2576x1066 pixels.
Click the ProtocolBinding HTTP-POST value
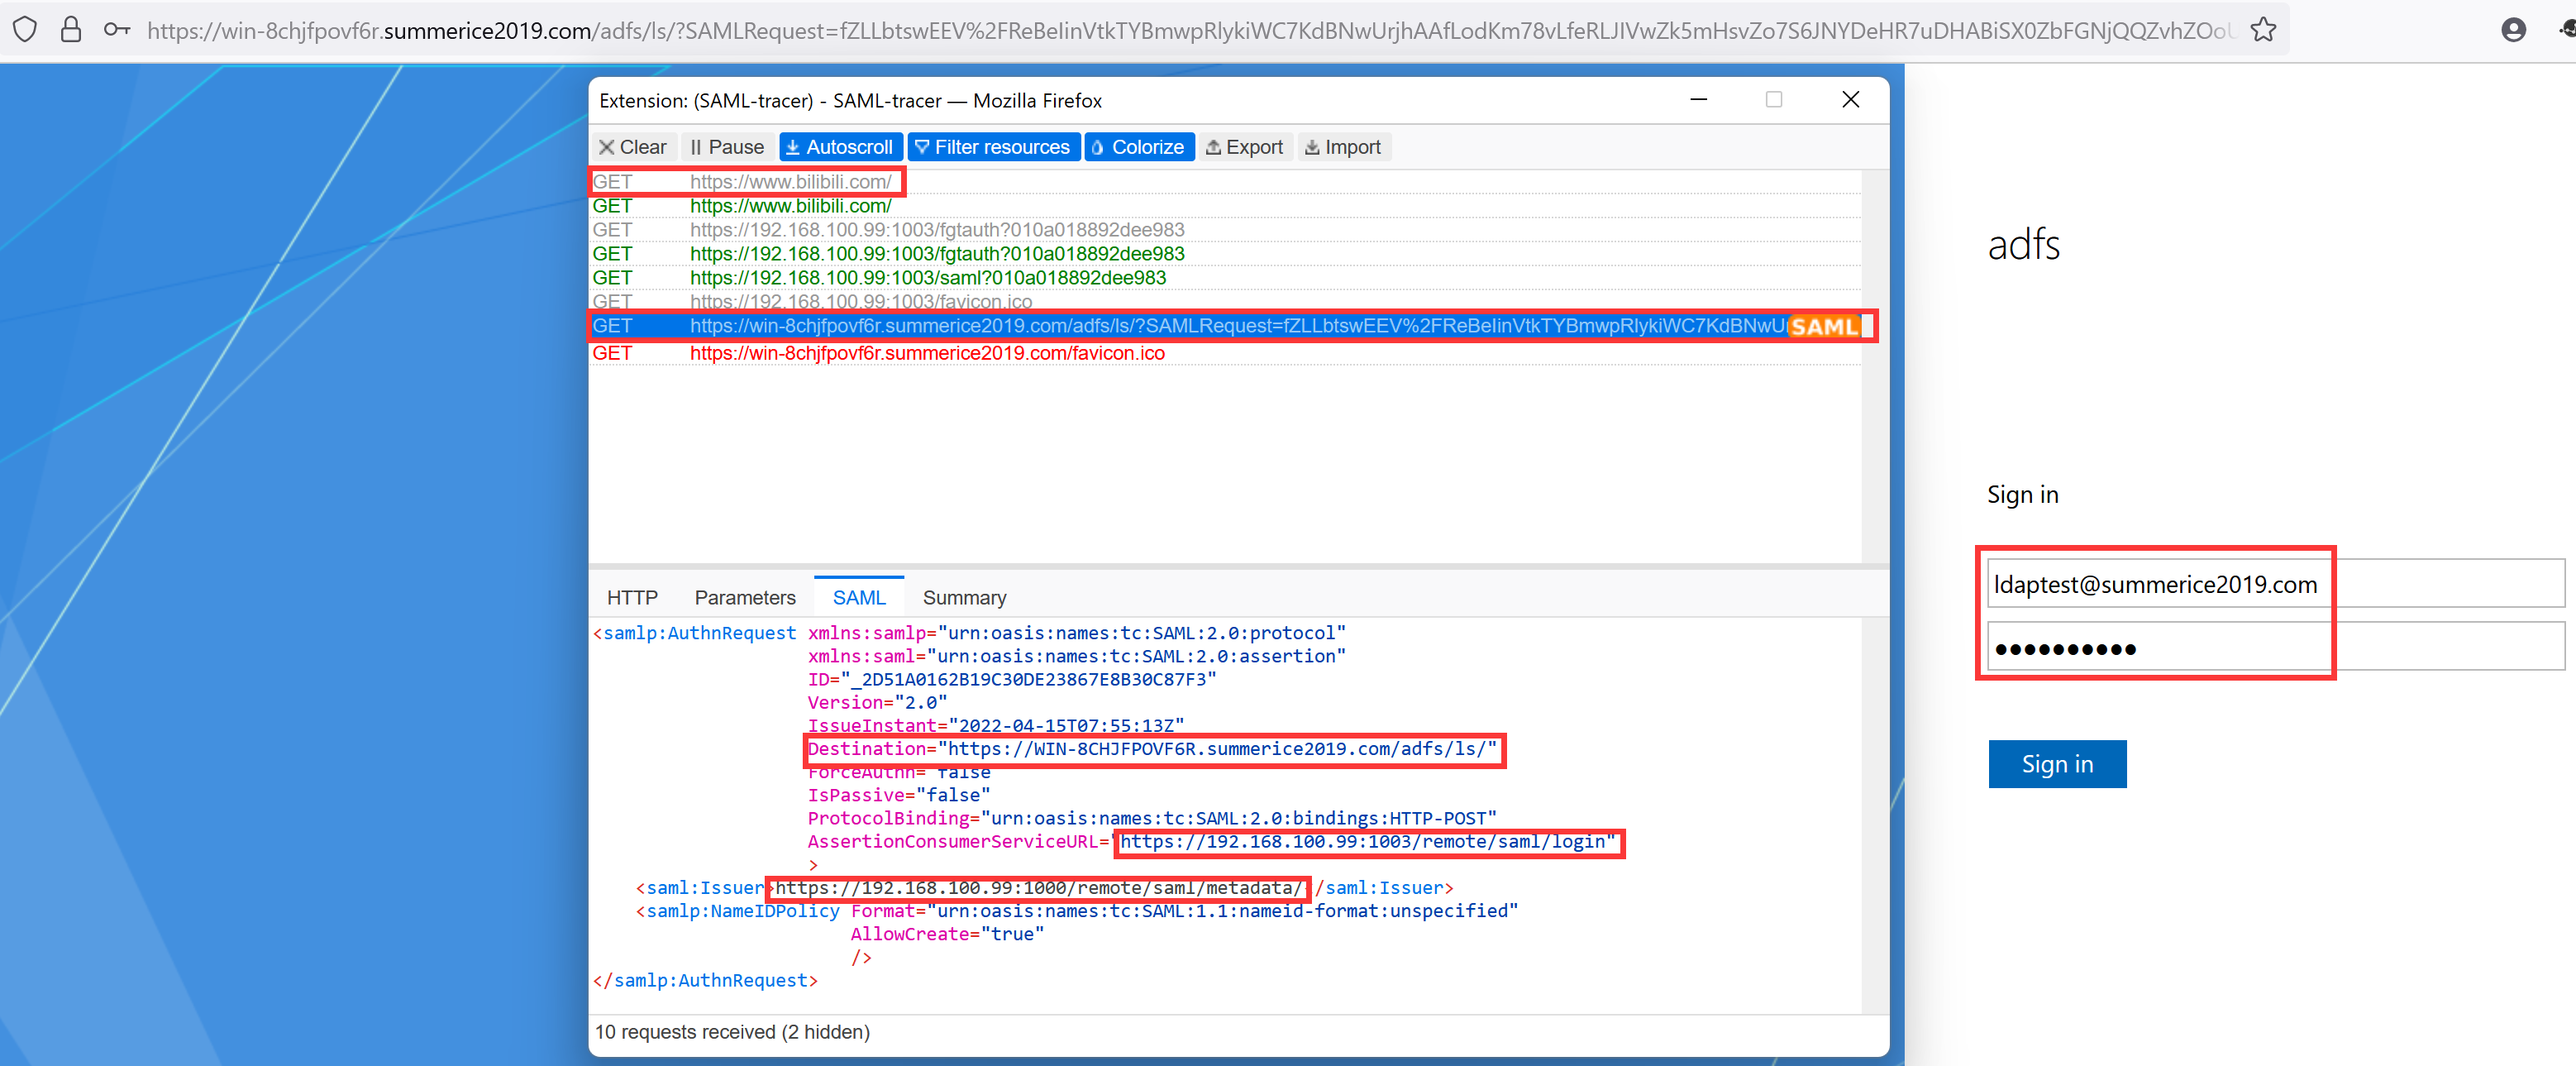click(1238, 819)
